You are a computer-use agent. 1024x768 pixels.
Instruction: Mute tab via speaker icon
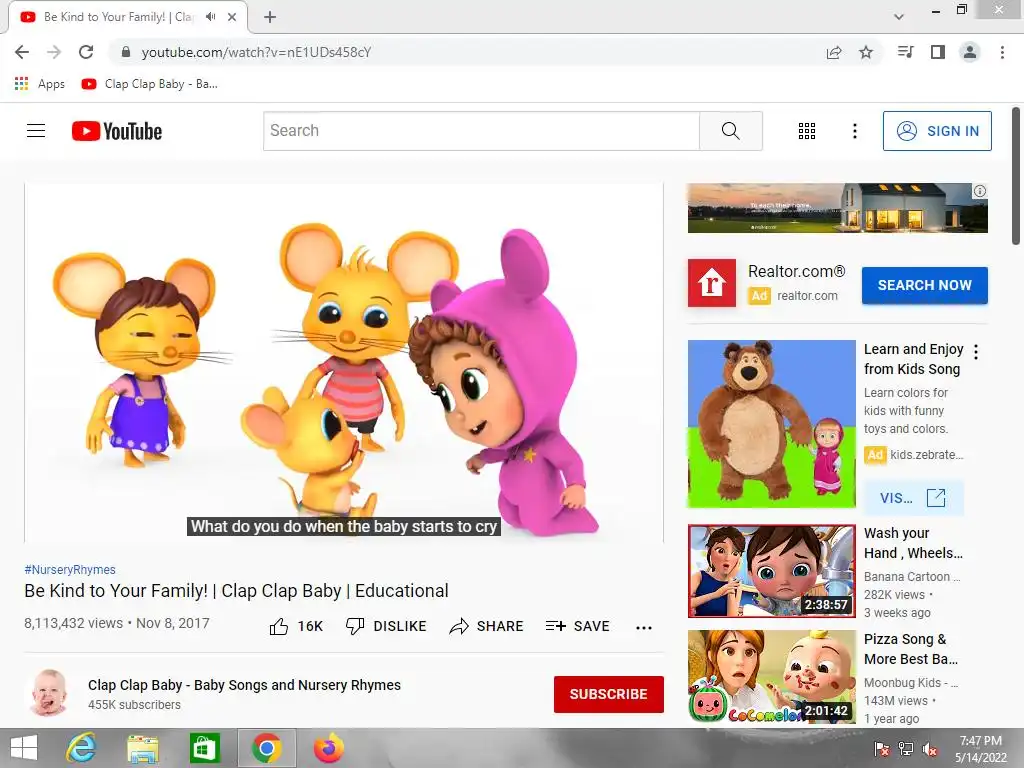click(x=210, y=17)
